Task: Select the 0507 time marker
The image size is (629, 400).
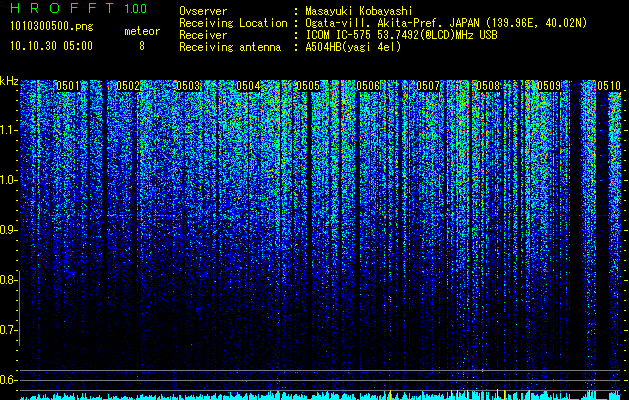Action: tap(428, 86)
